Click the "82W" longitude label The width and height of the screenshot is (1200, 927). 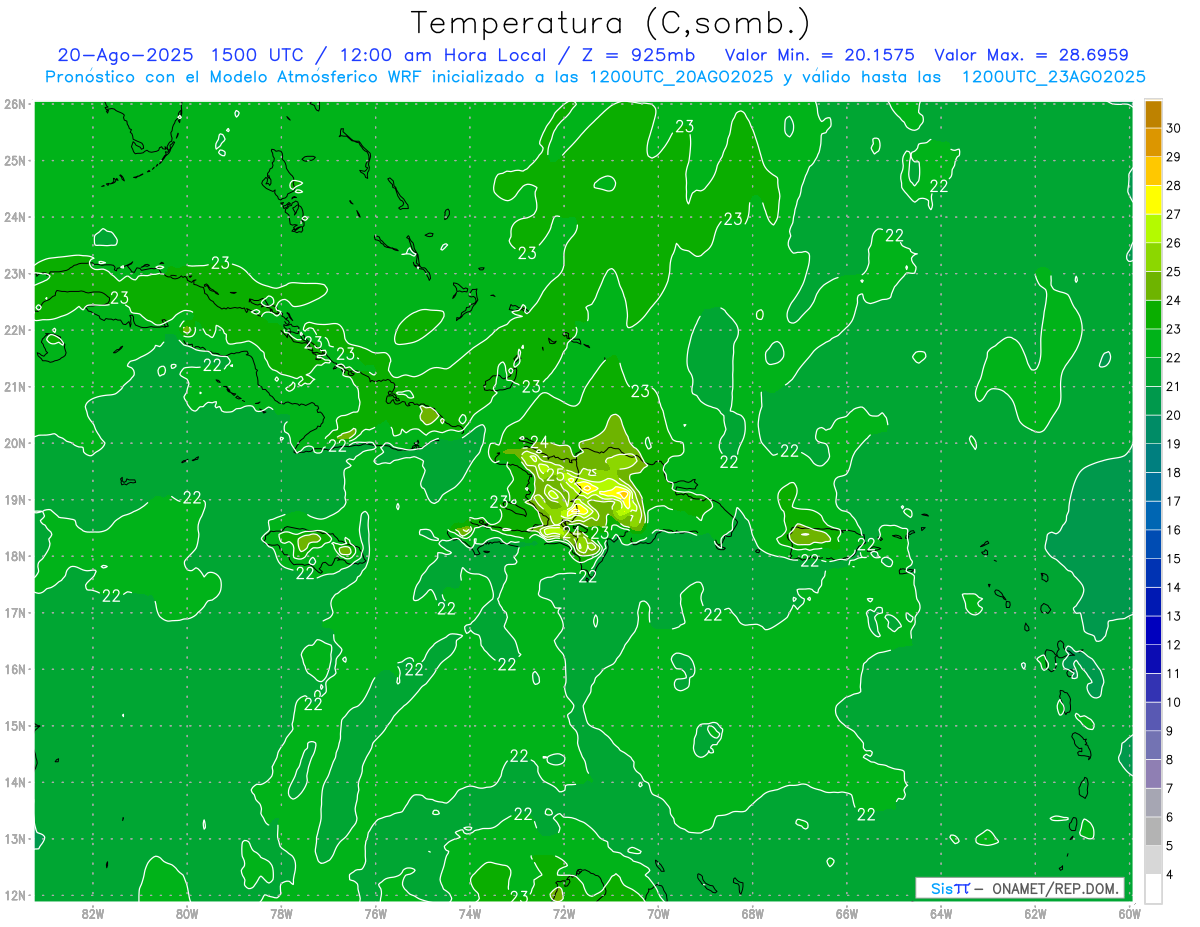pos(93,913)
